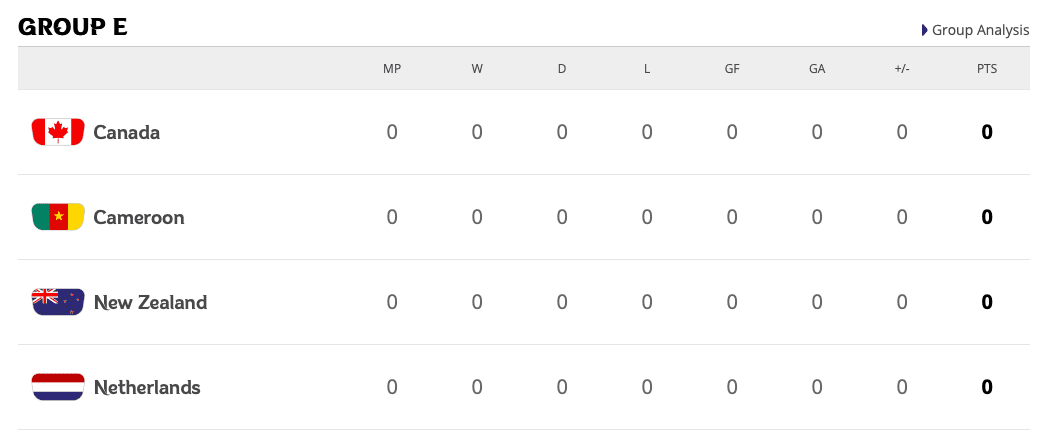The image size is (1050, 445).
Task: Select the Cameroon team name
Action: coord(139,217)
